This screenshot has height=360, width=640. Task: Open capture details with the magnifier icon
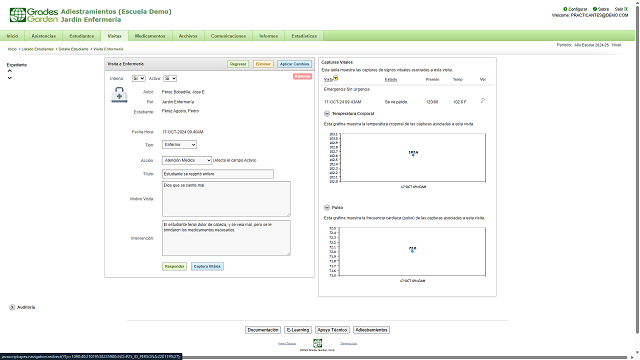tap(482, 101)
